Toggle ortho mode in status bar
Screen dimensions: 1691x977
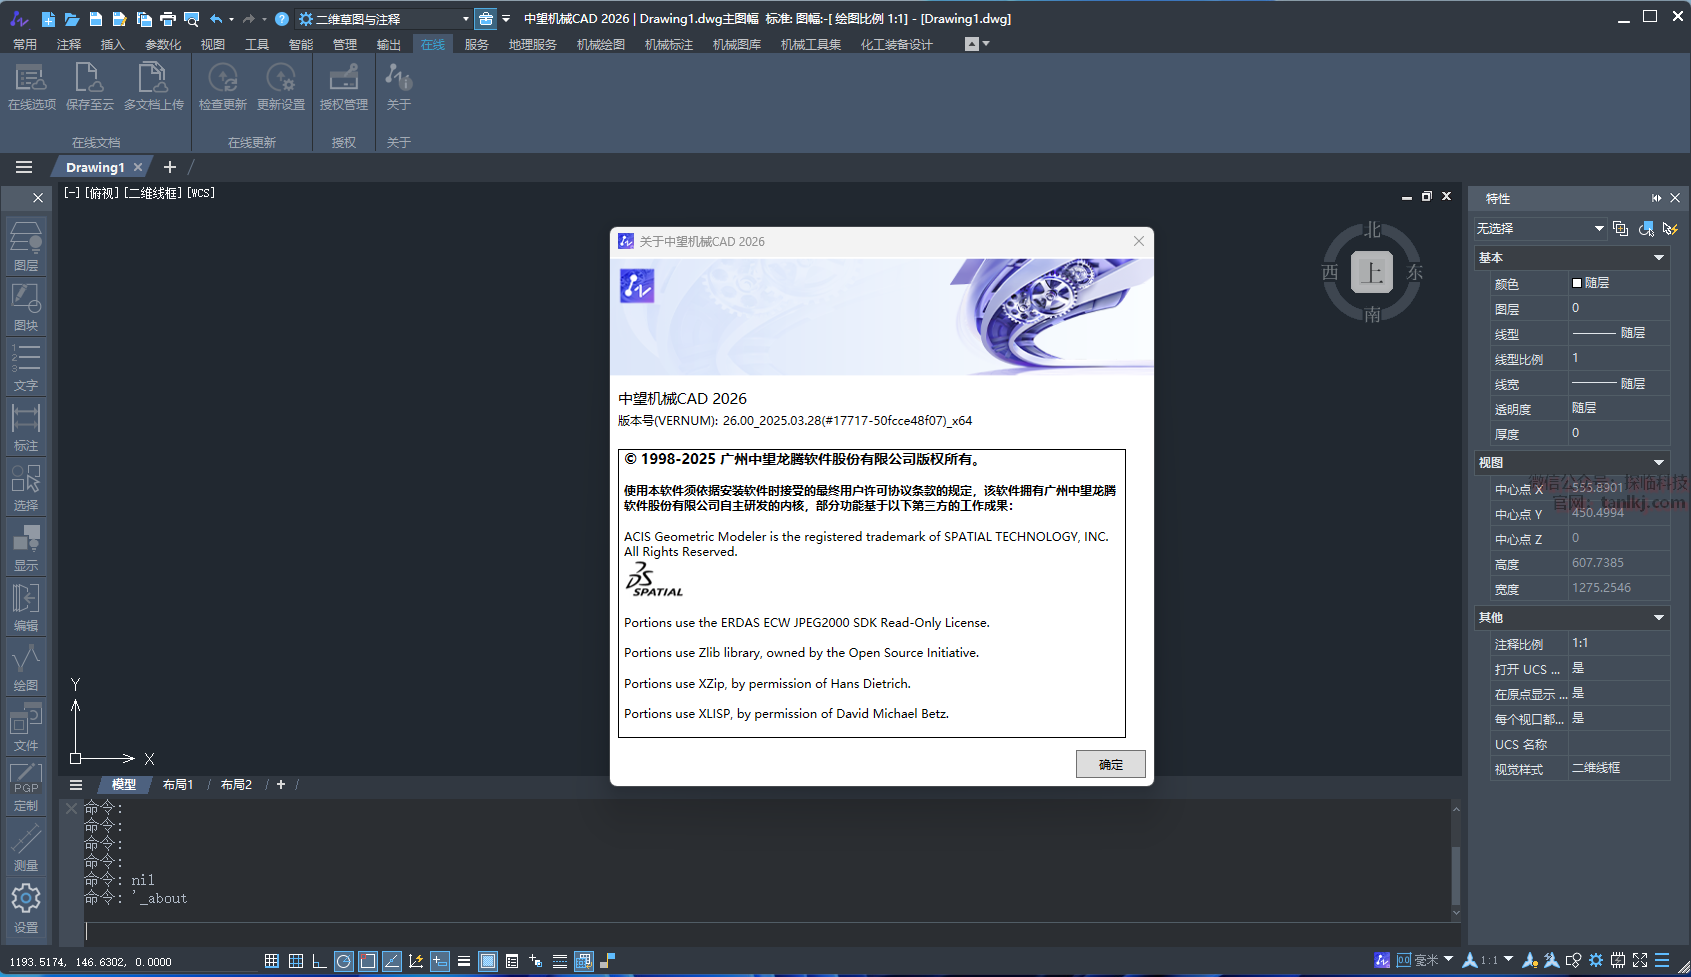pyautogui.click(x=320, y=961)
